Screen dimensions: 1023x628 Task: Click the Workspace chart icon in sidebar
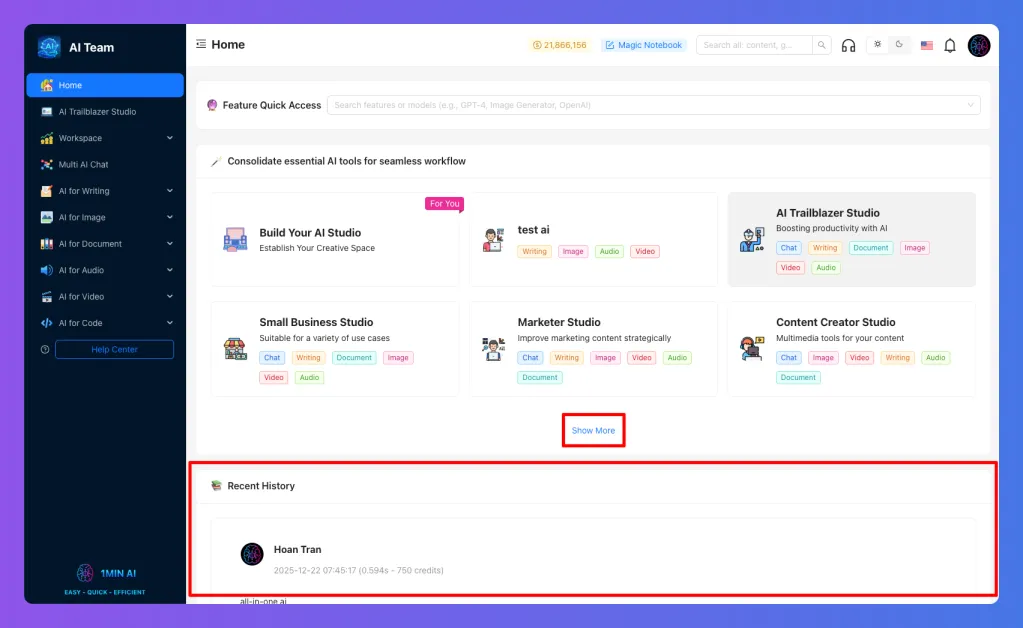(x=46, y=138)
